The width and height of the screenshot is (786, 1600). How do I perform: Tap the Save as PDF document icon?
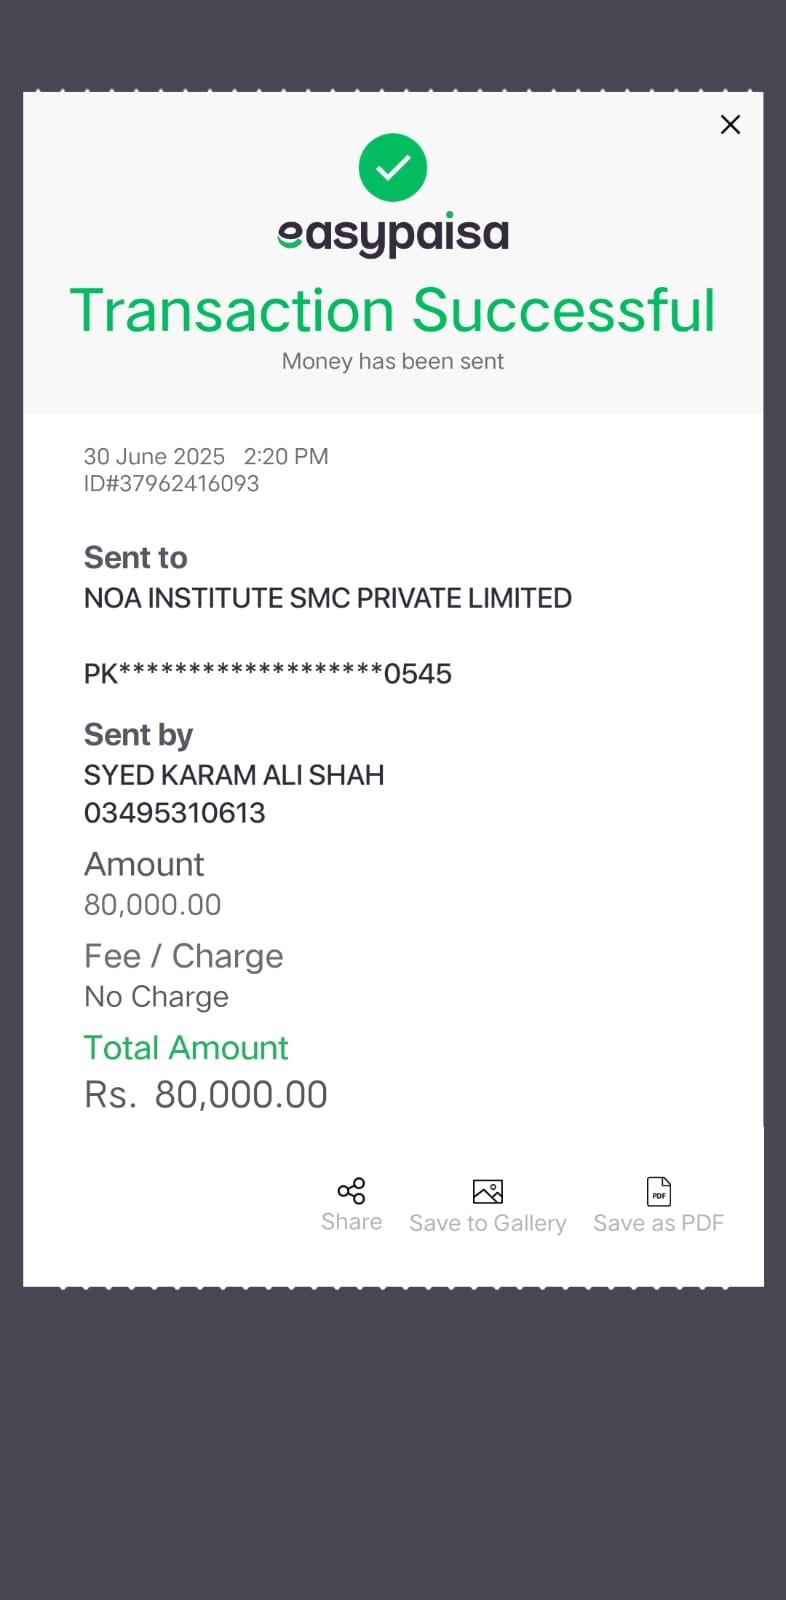coord(658,1191)
